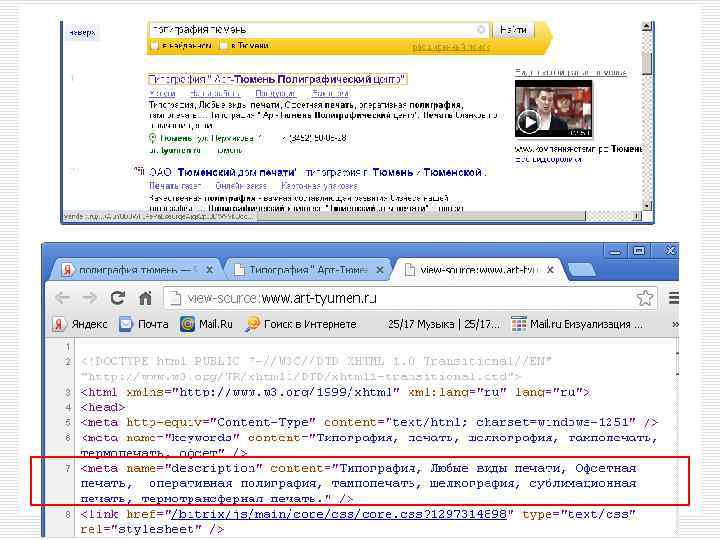This screenshot has height=540, width=720.
Task: Minimize the Chrome window
Action: click(x=615, y=251)
